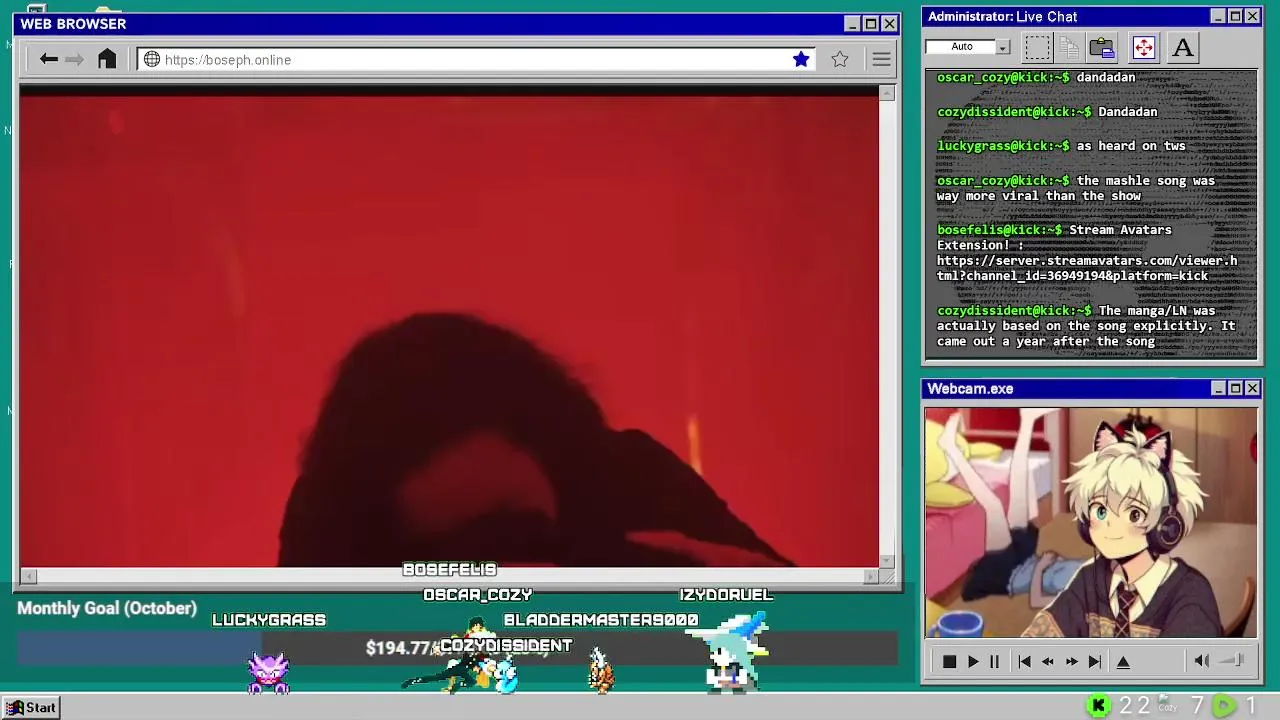Open the font 'A' tool in Live Chat
The image size is (1280, 720).
point(1183,47)
